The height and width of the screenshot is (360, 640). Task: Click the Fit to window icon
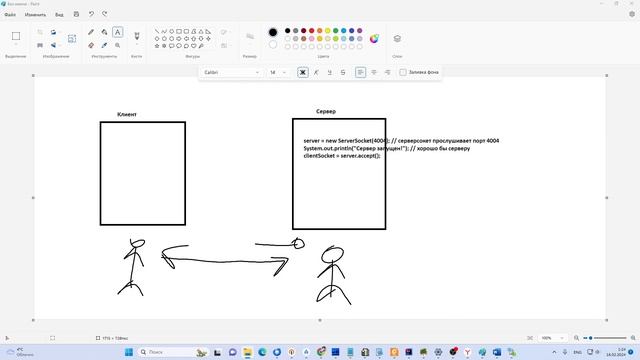pyautogui.click(x=530, y=338)
